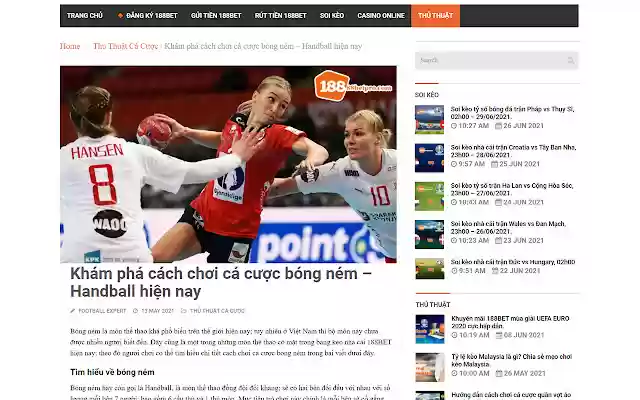Click calendar icon beside 25 JUN 2021
Image resolution: width=640 pixels, height=400 pixels.
(x=494, y=164)
